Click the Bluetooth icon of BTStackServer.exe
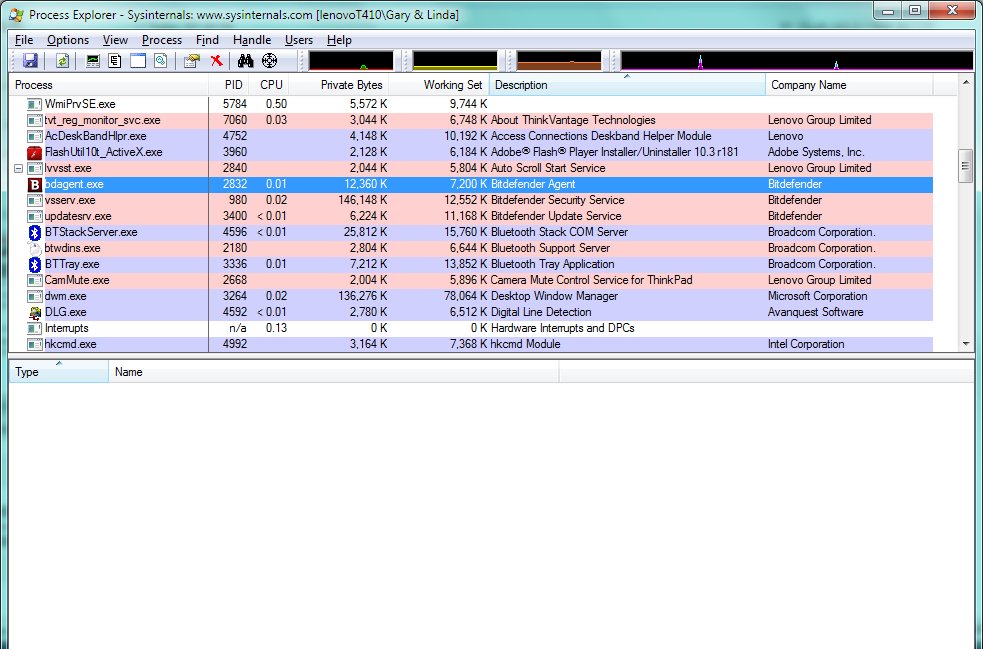Viewport: 983px width, 649px height. [34, 233]
